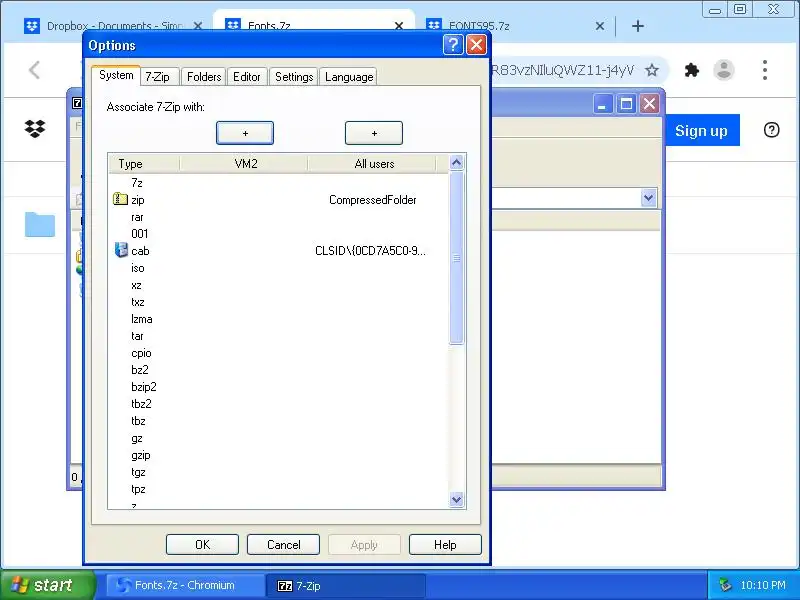Image resolution: width=800 pixels, height=600 pixels.
Task: Select the tbz2 file type row
Action: coord(279,404)
